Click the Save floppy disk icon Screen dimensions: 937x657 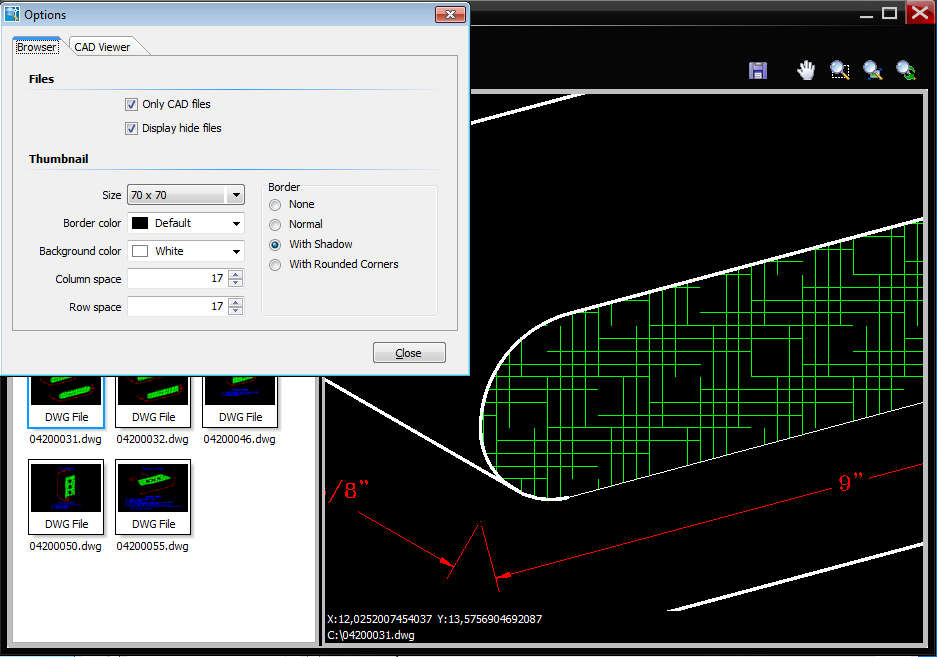pos(758,70)
